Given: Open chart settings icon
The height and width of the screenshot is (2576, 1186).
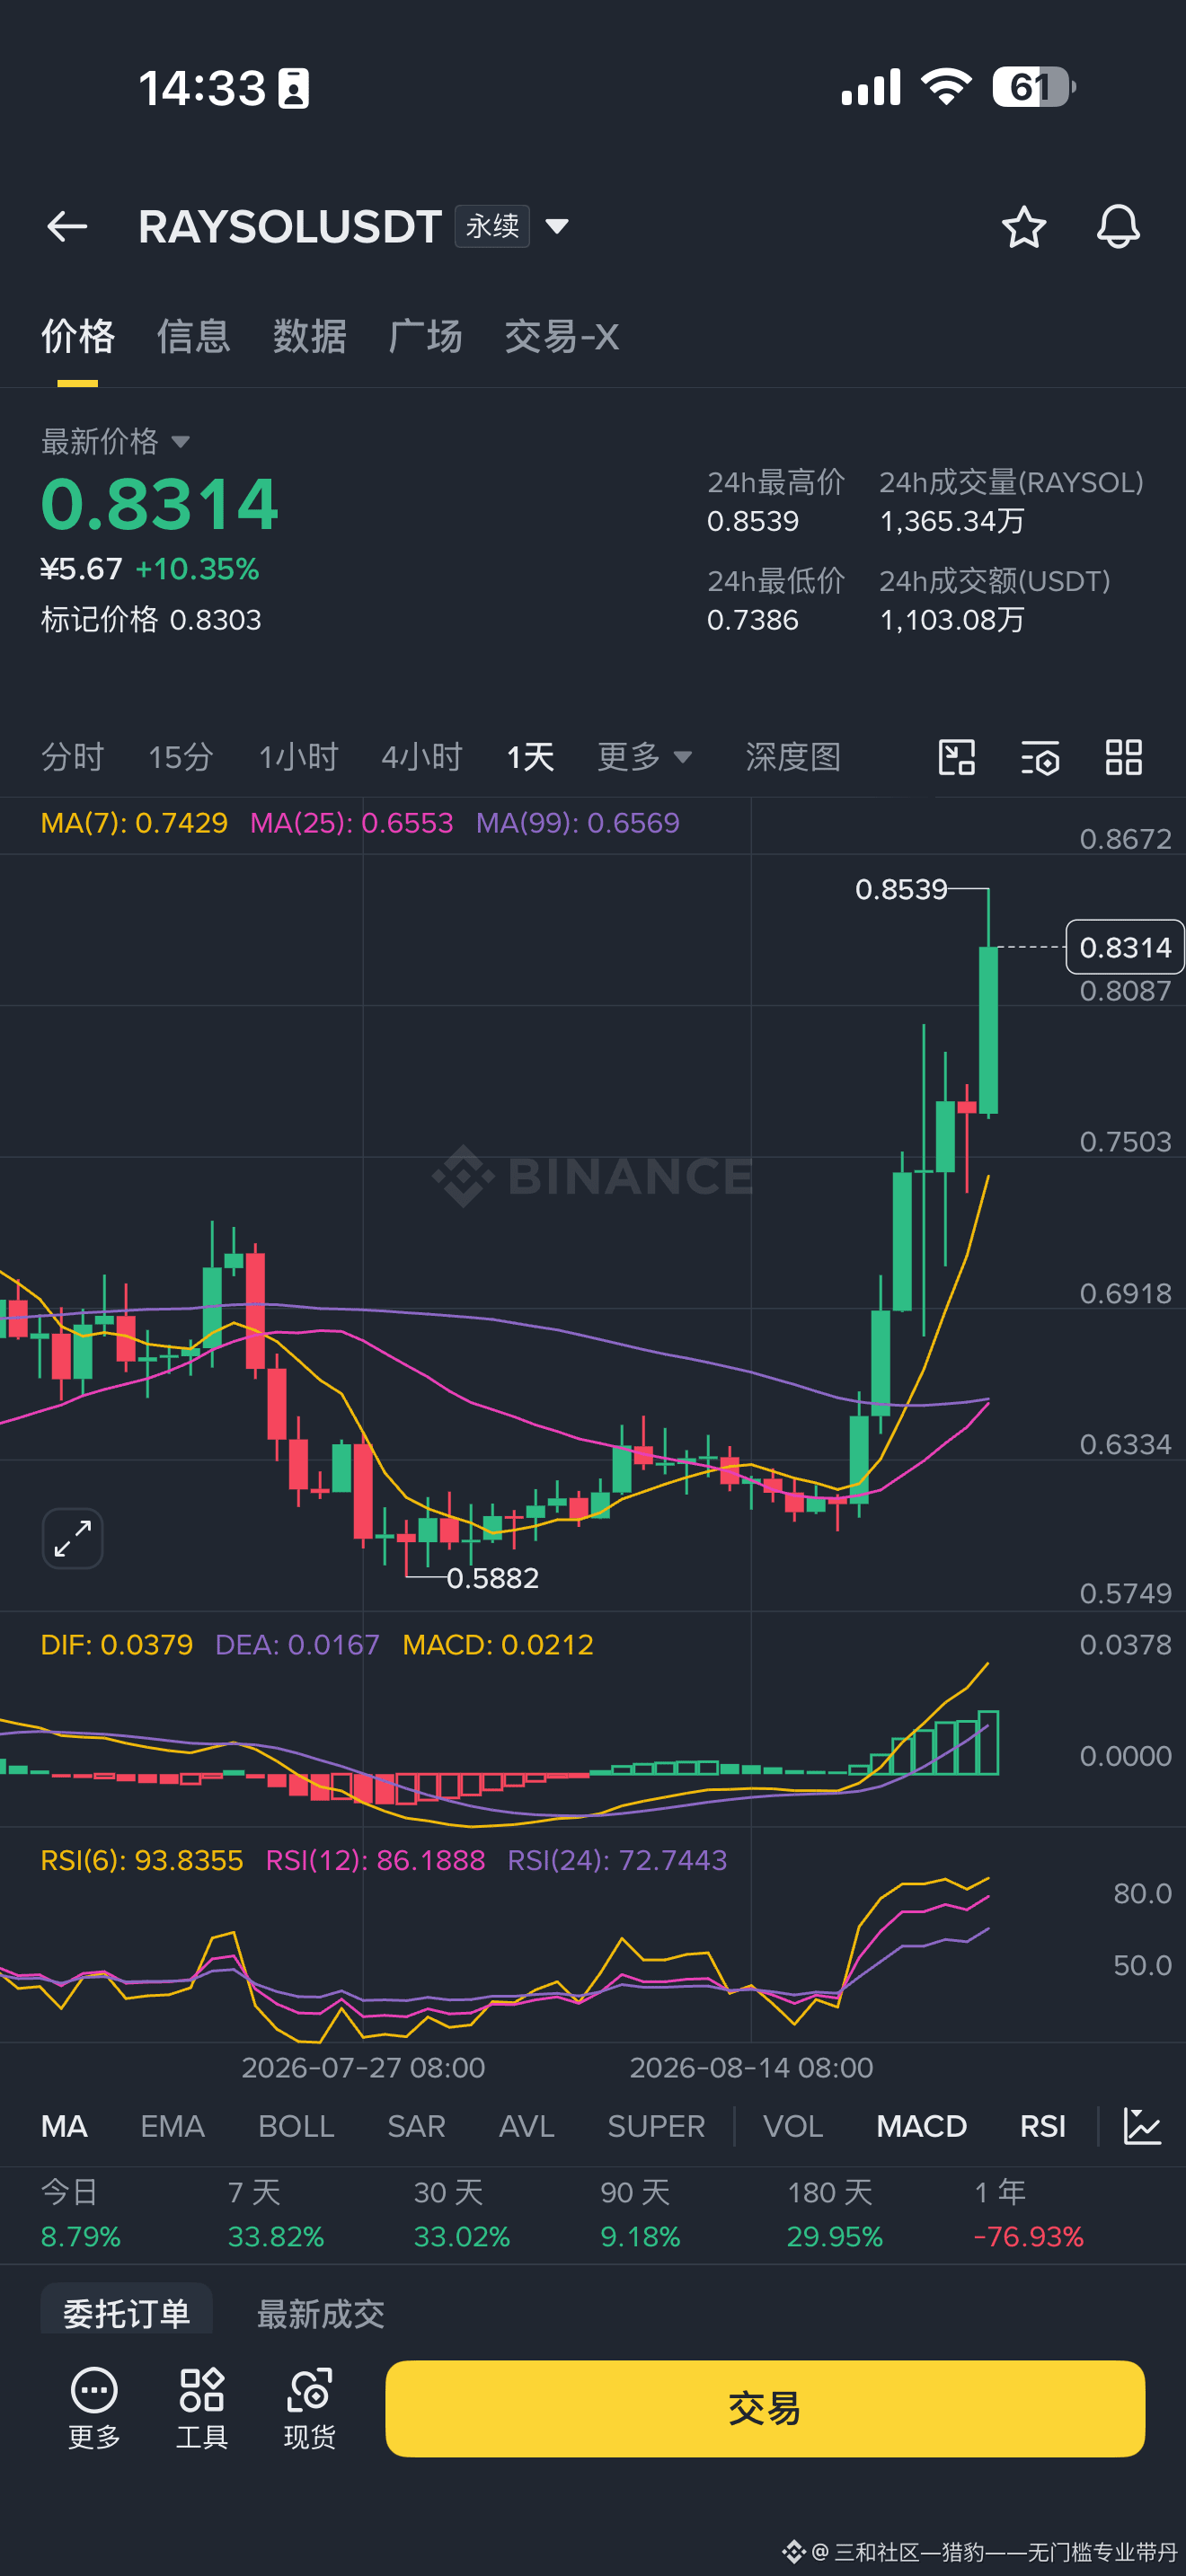Looking at the screenshot, I should click(1040, 757).
